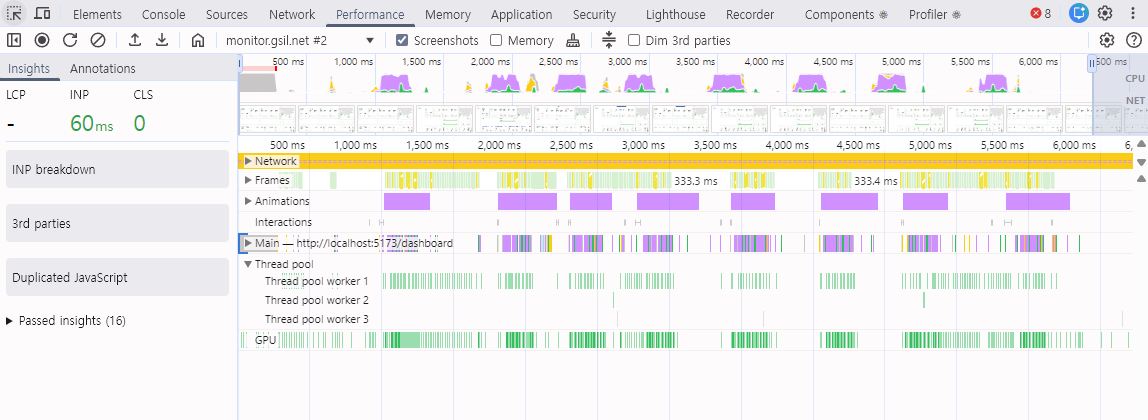Expand the Passed insights (16) section
This screenshot has height=420, width=1148.
tap(66, 320)
